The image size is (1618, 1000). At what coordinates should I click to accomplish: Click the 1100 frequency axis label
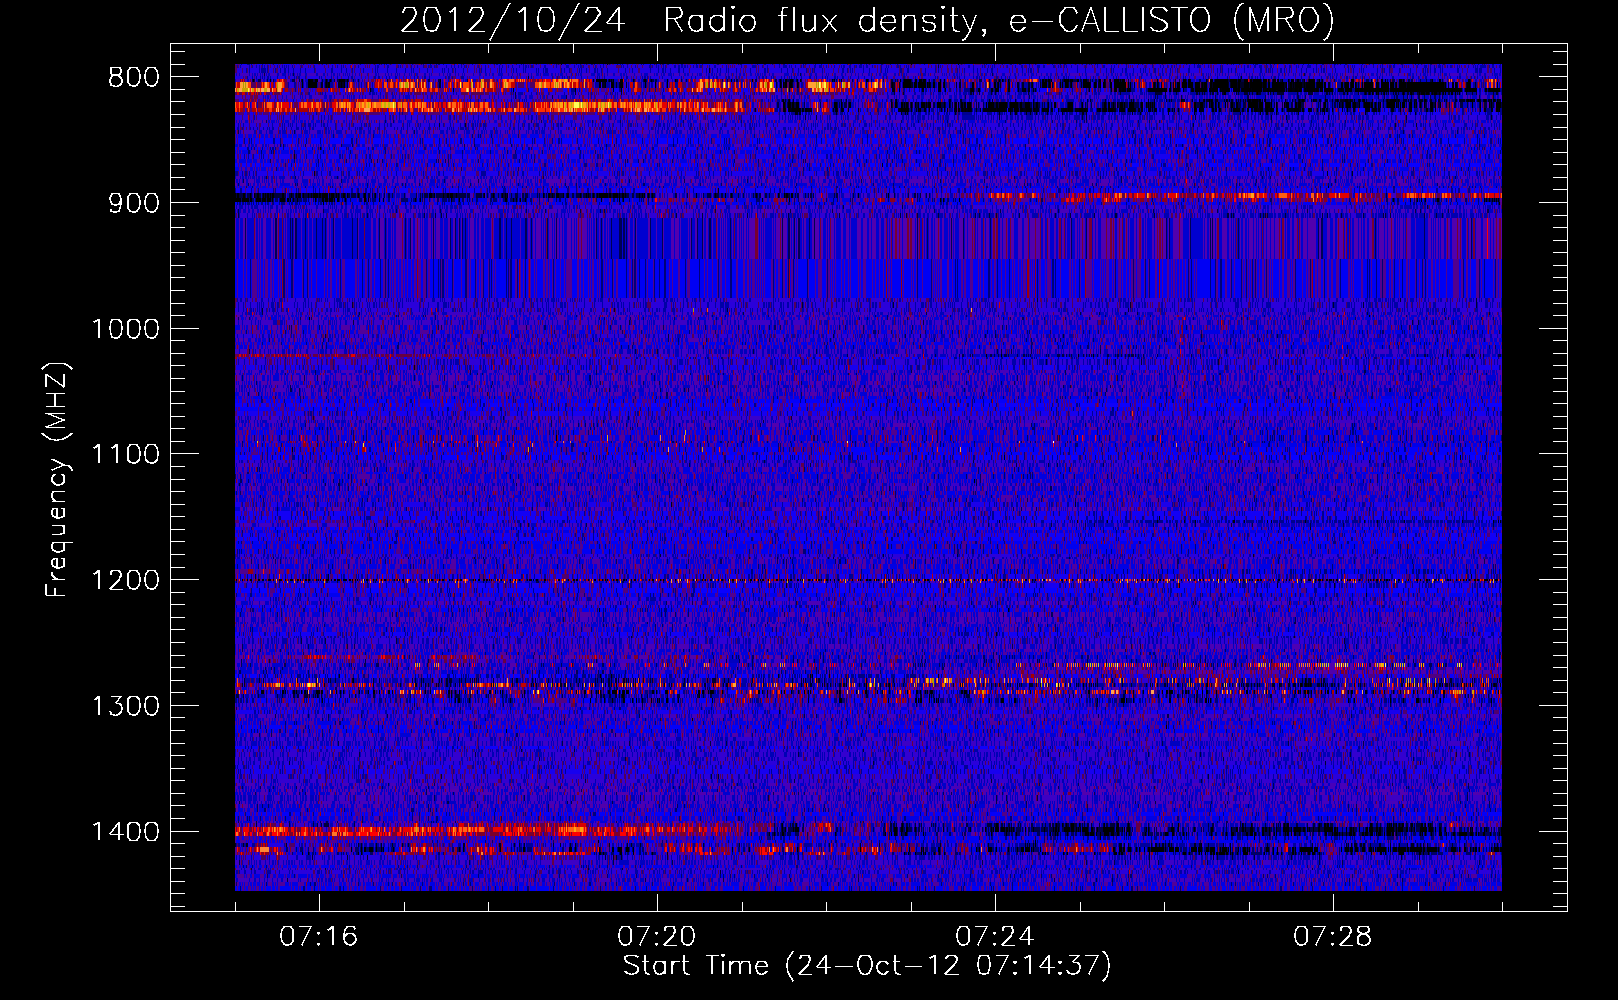(x=125, y=455)
